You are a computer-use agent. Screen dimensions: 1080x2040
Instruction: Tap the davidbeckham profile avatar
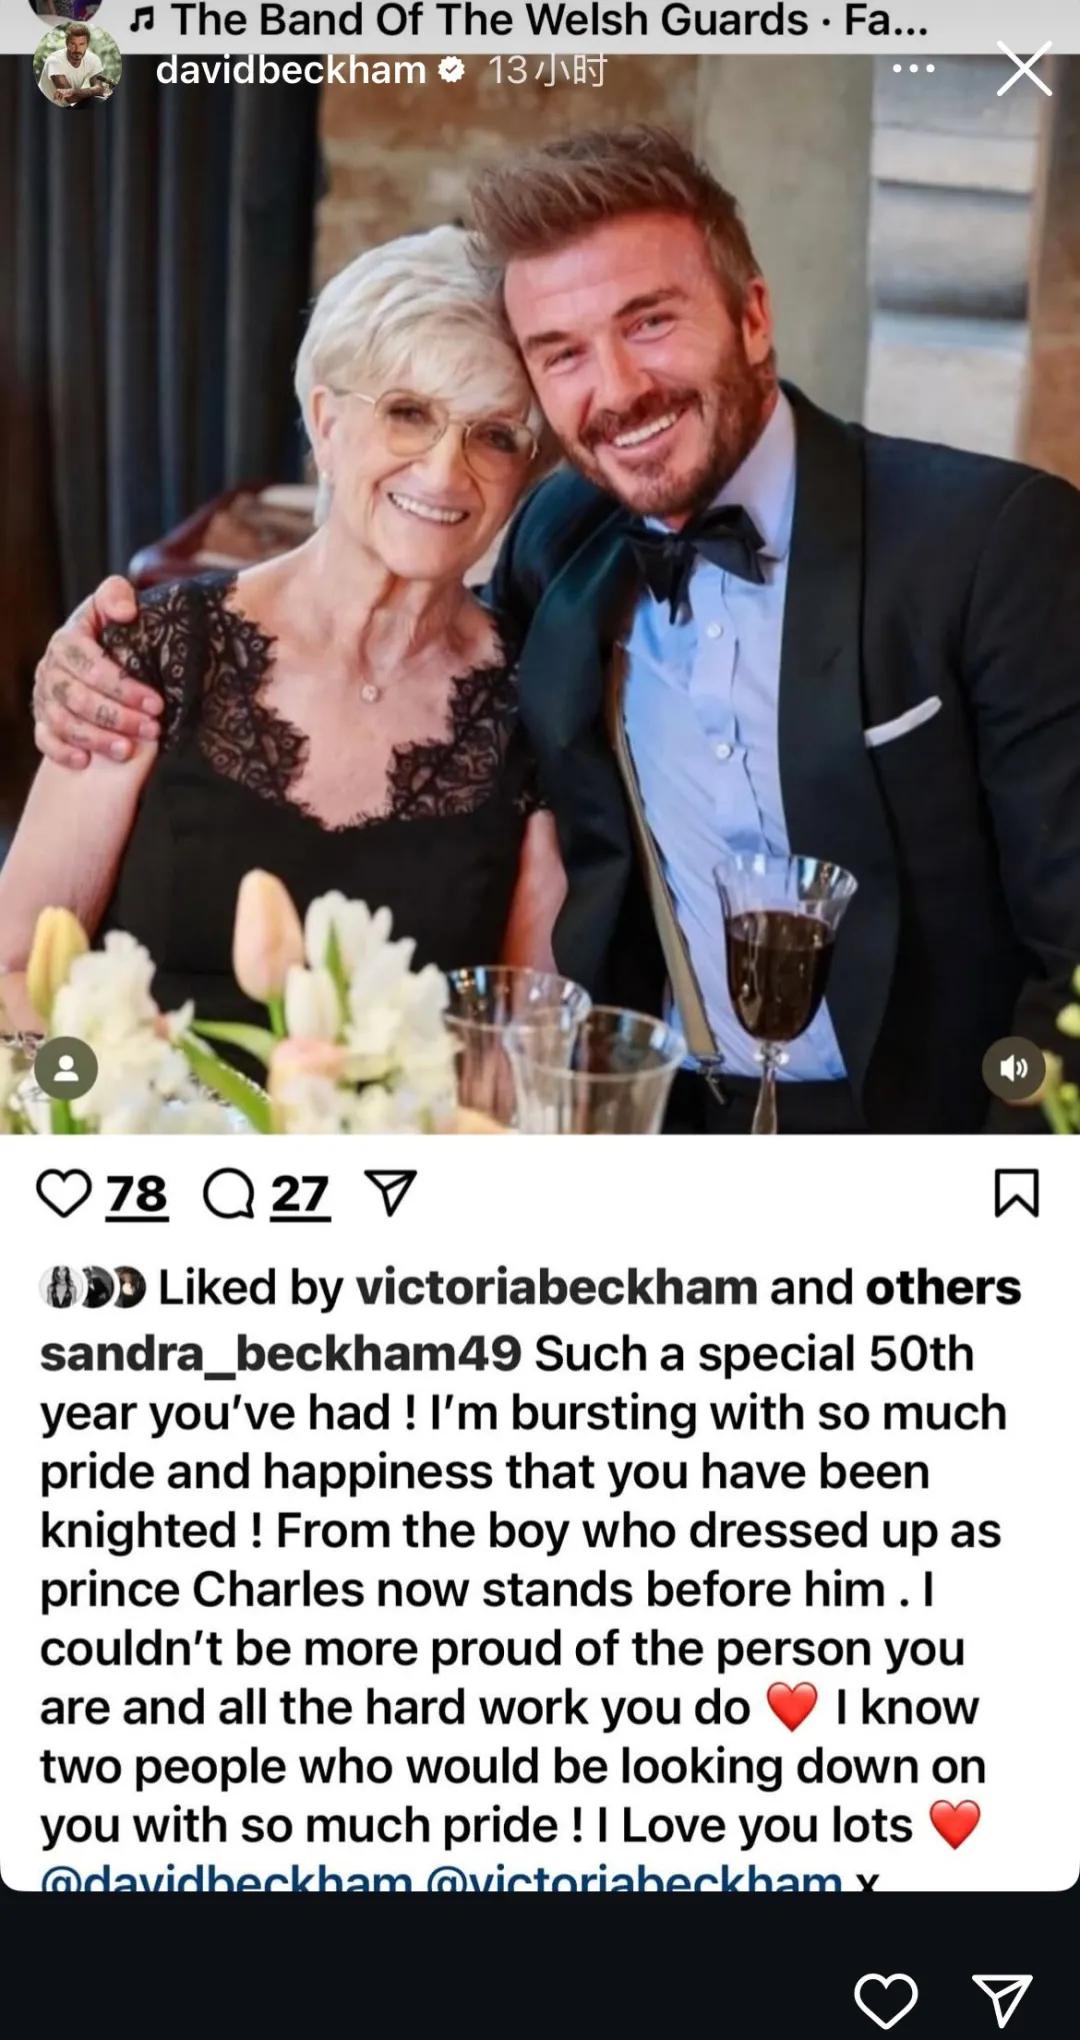click(x=77, y=64)
